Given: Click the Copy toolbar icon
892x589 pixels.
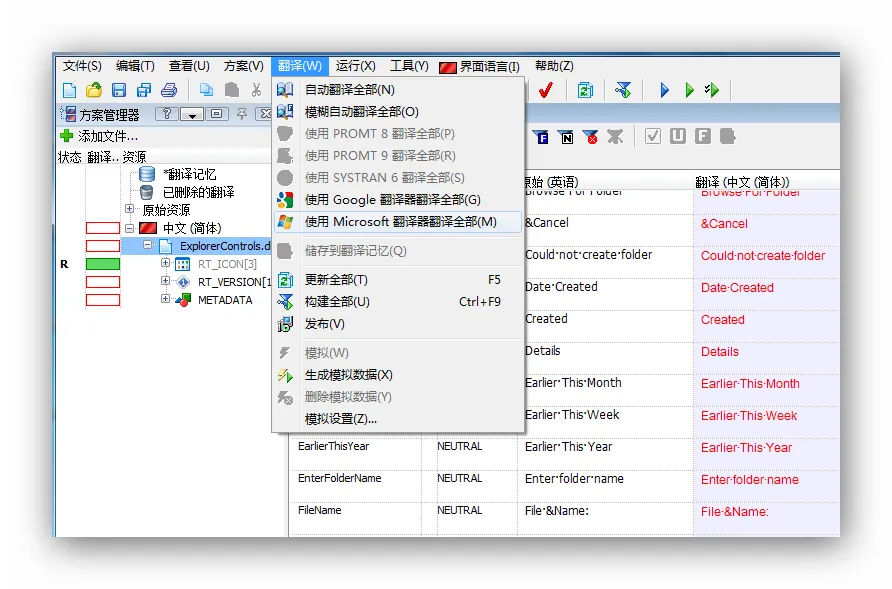Looking at the screenshot, I should 207,90.
